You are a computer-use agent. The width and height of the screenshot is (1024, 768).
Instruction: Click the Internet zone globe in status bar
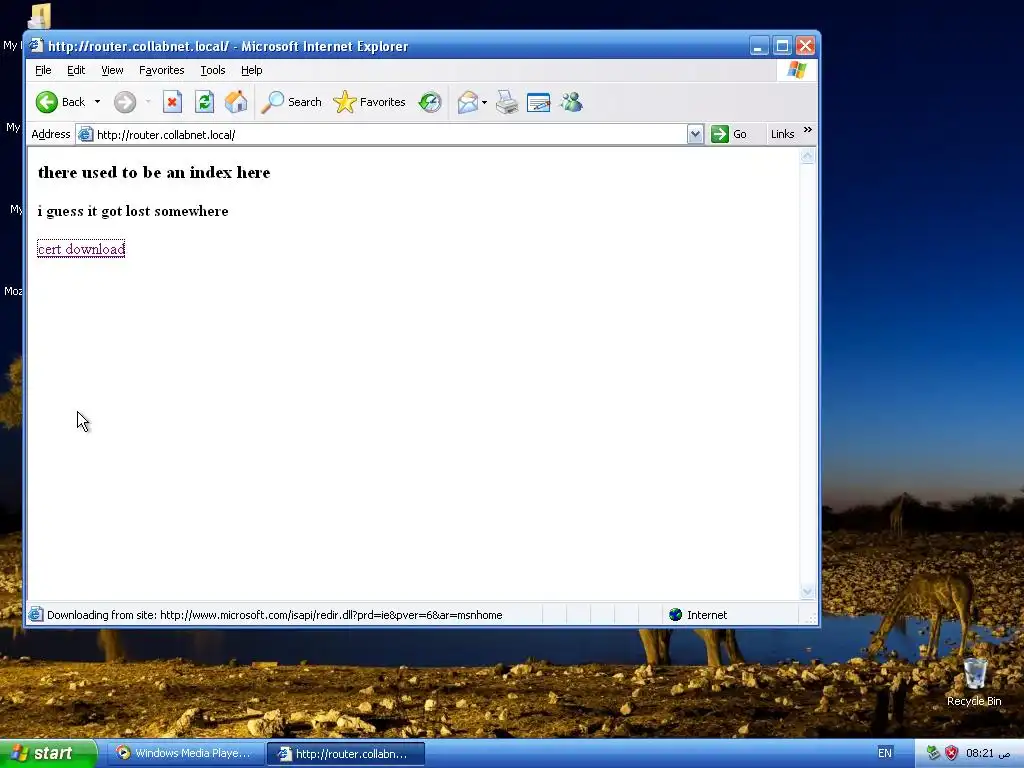(x=676, y=615)
